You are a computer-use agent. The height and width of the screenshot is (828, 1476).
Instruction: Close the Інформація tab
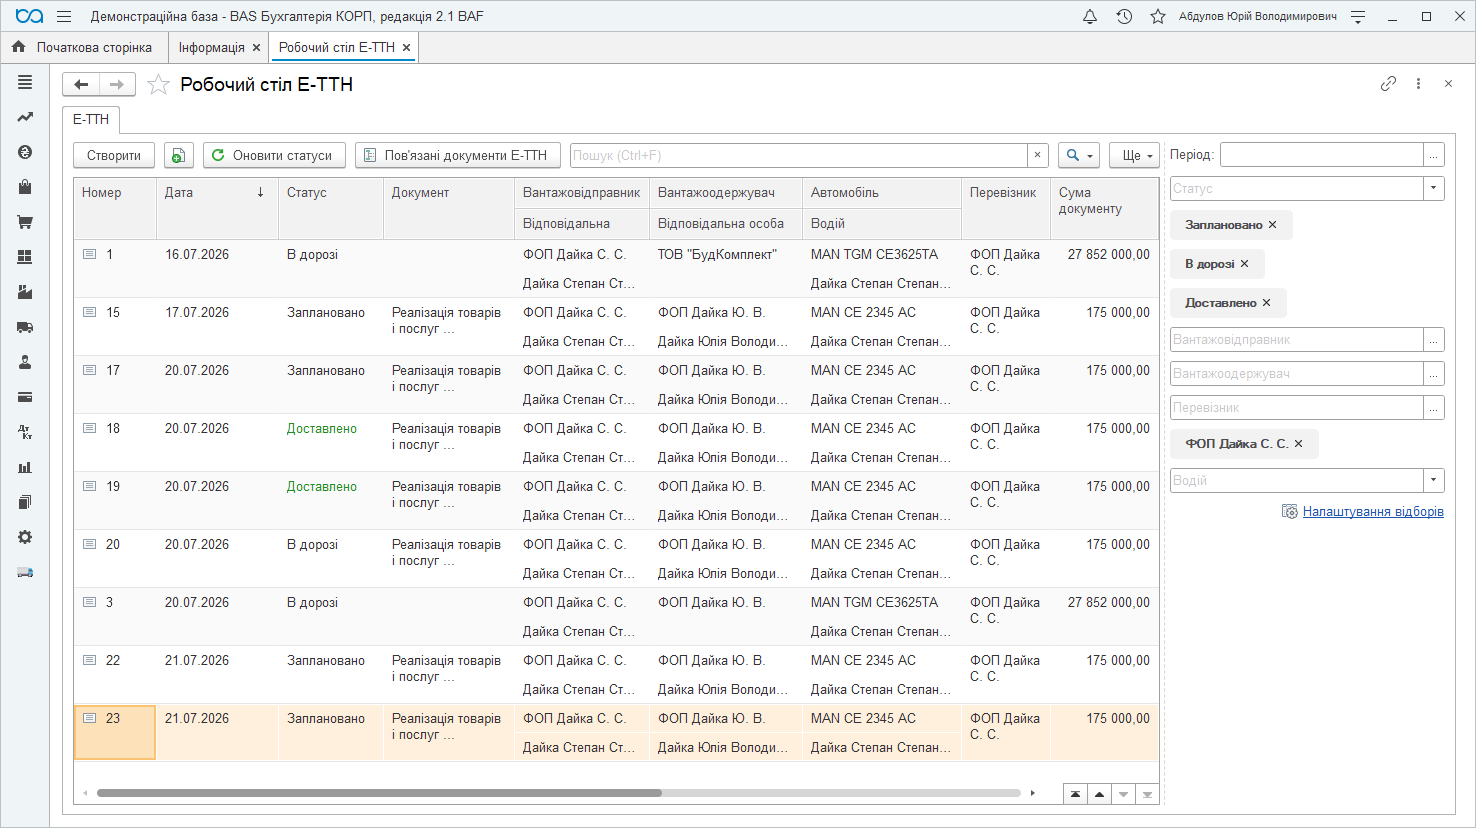coord(257,47)
